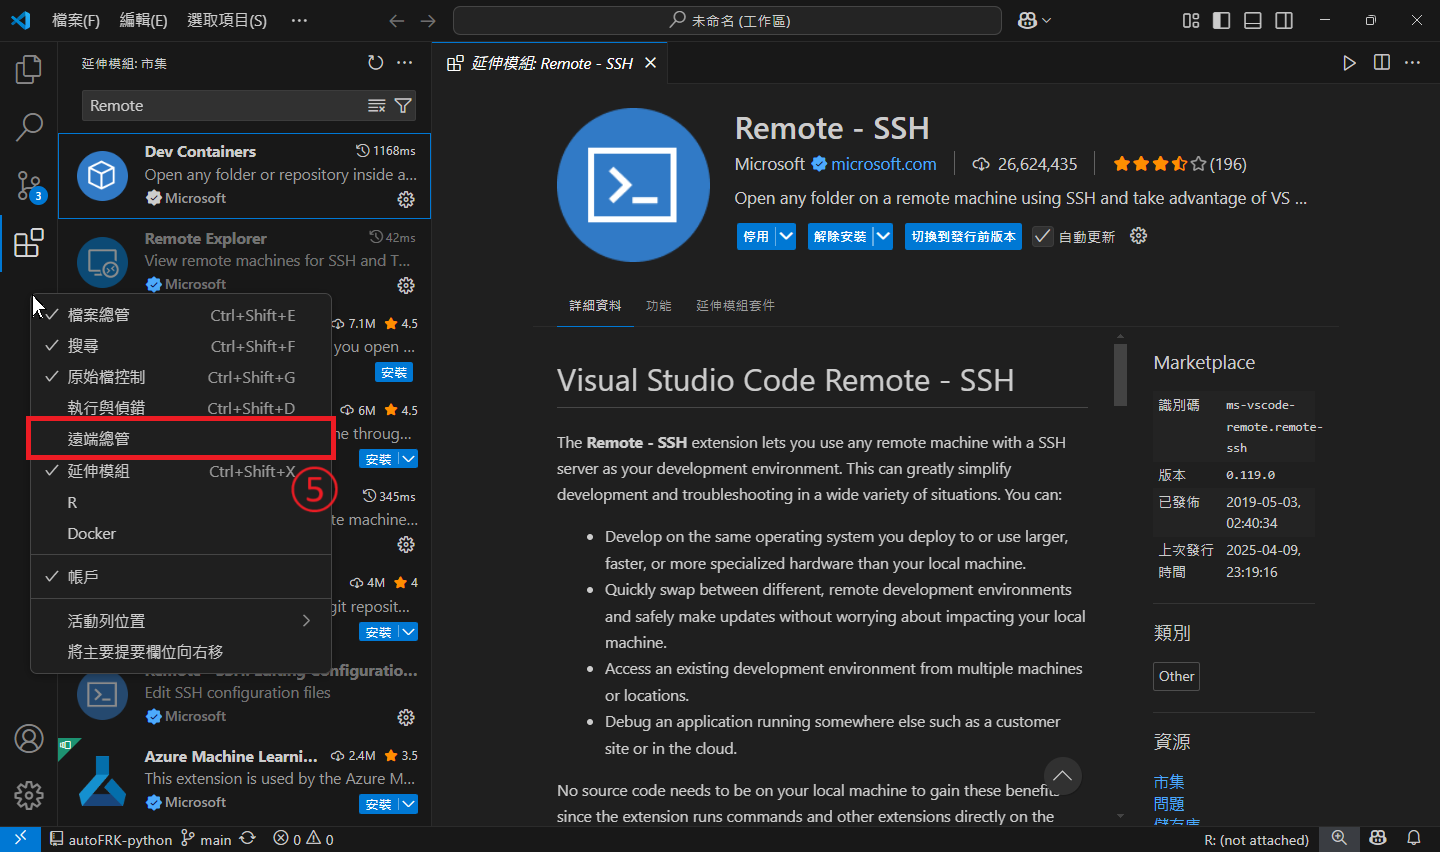Viewport: 1440px width, 852px height.
Task: Open manage gear for Dev Containers extension
Action: (x=406, y=199)
